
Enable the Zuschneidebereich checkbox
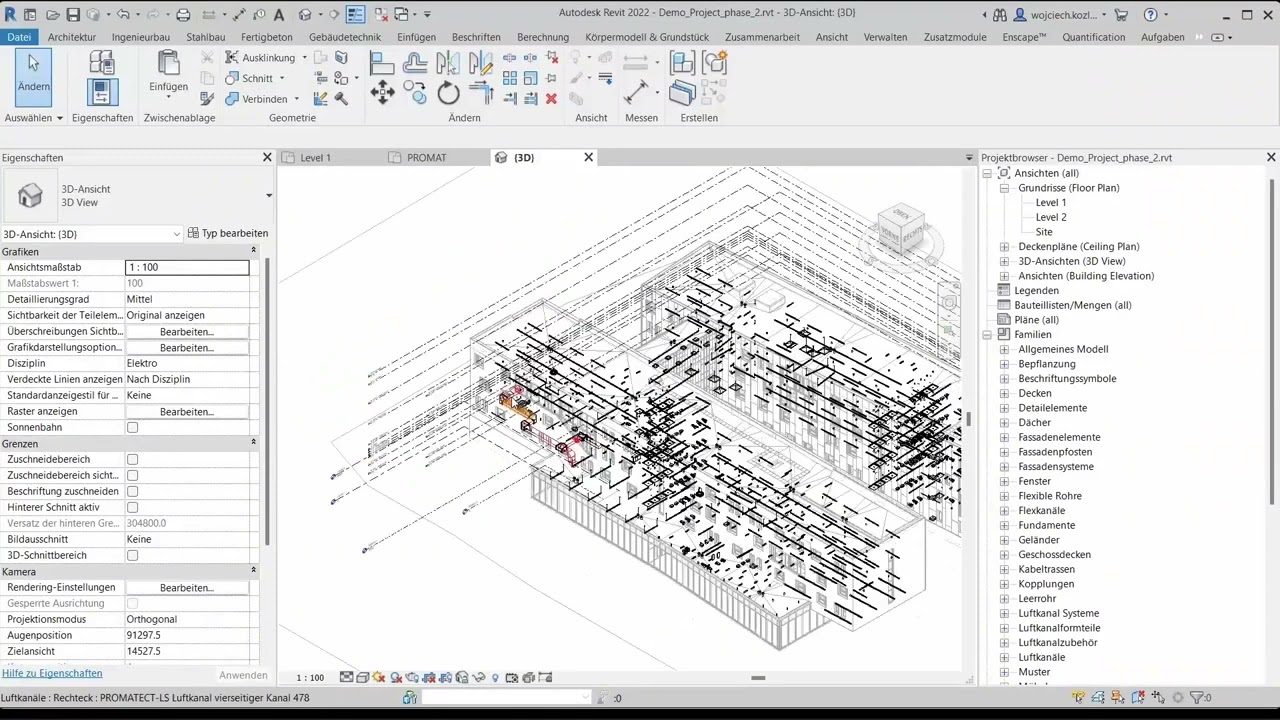[132, 459]
